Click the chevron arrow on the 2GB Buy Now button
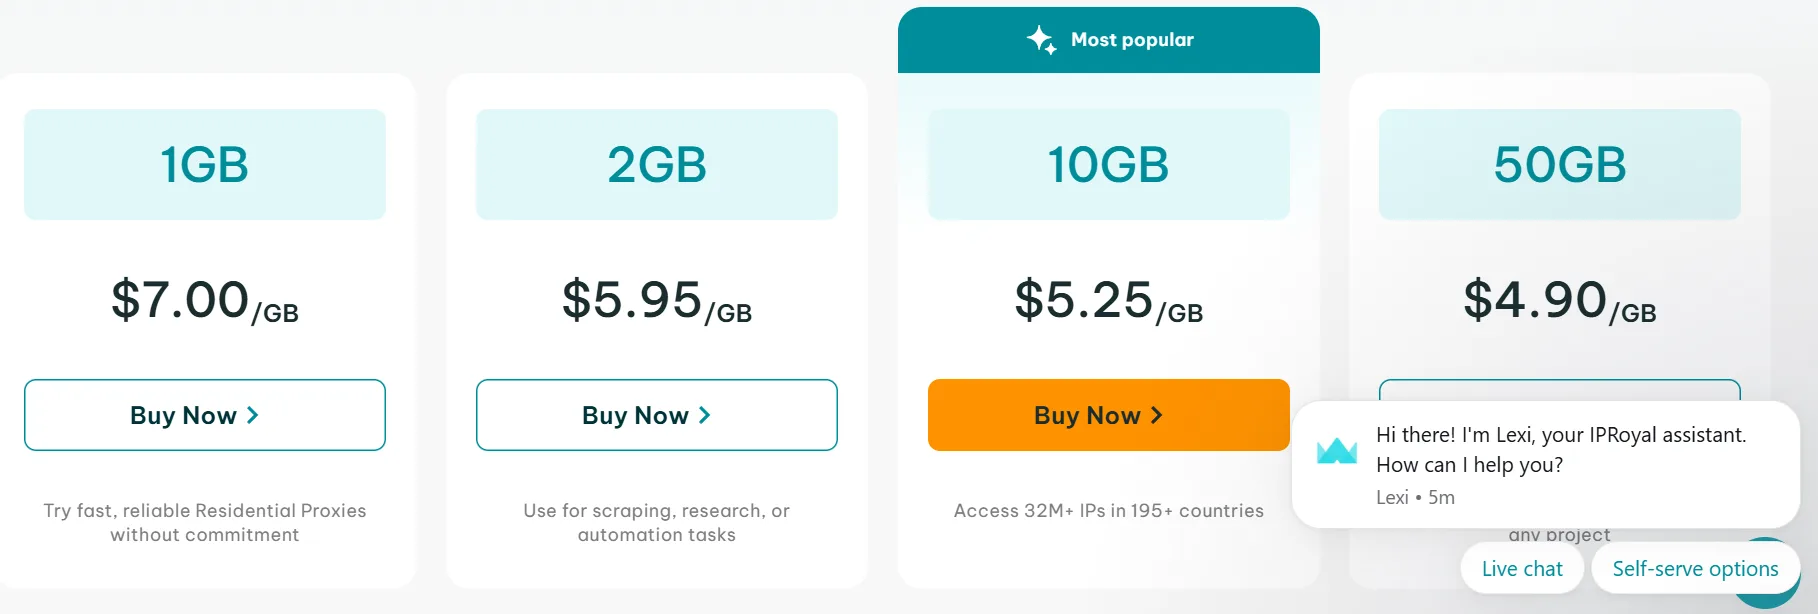The width and height of the screenshot is (1818, 614). tap(707, 414)
